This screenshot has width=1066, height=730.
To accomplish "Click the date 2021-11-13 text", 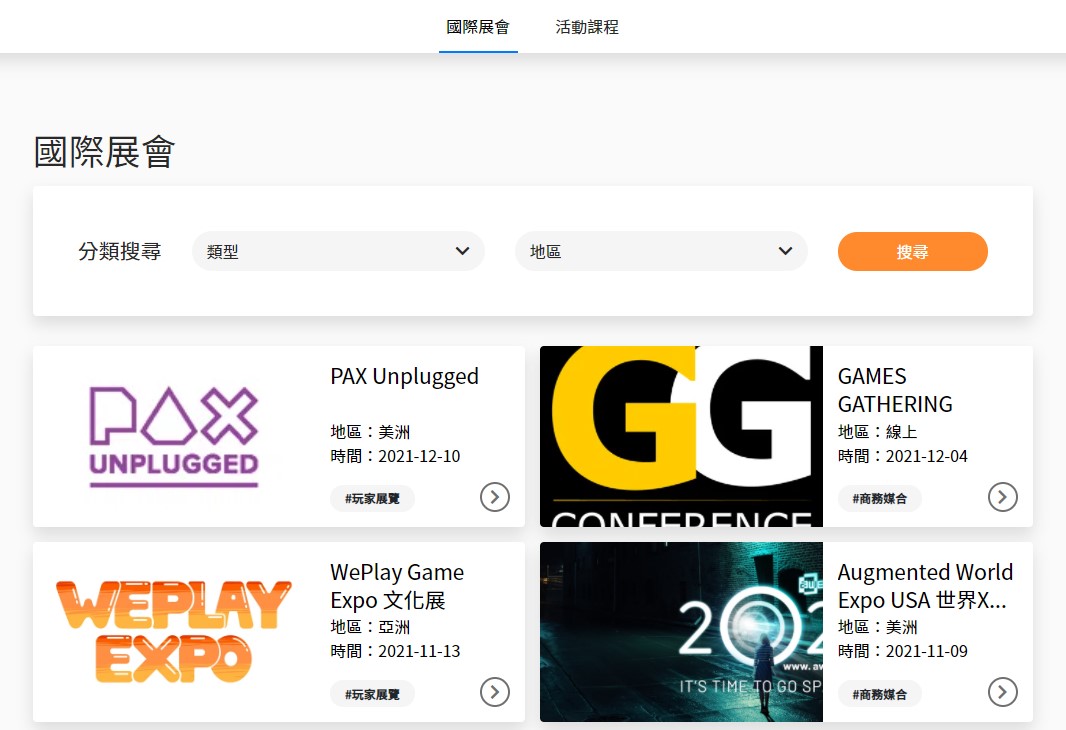I will point(419,651).
